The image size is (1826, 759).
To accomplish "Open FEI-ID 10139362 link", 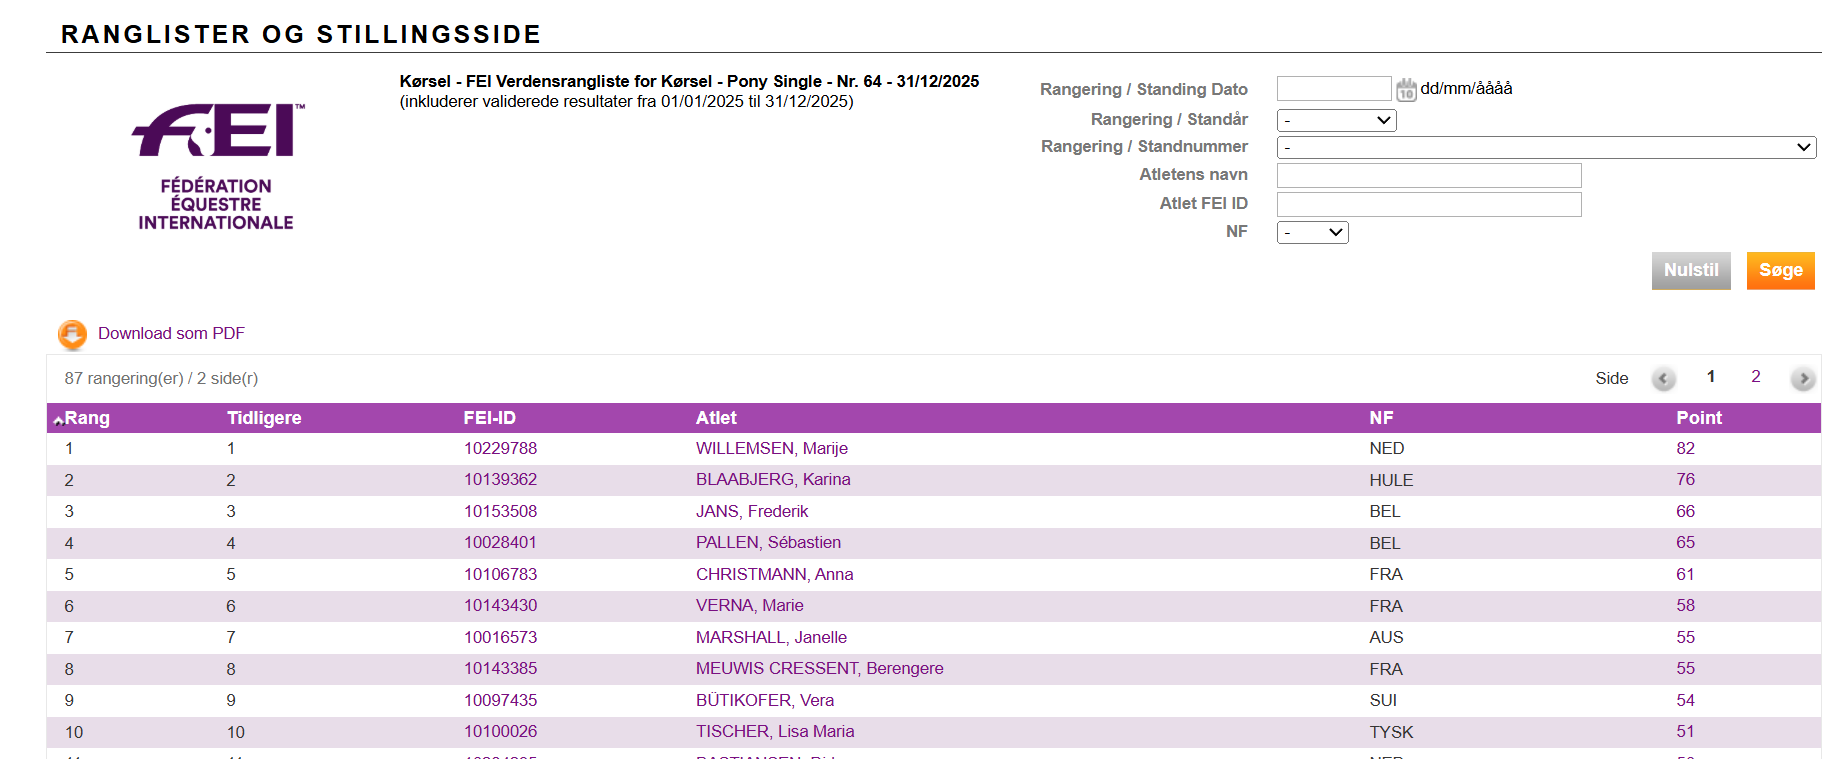I will point(500,480).
